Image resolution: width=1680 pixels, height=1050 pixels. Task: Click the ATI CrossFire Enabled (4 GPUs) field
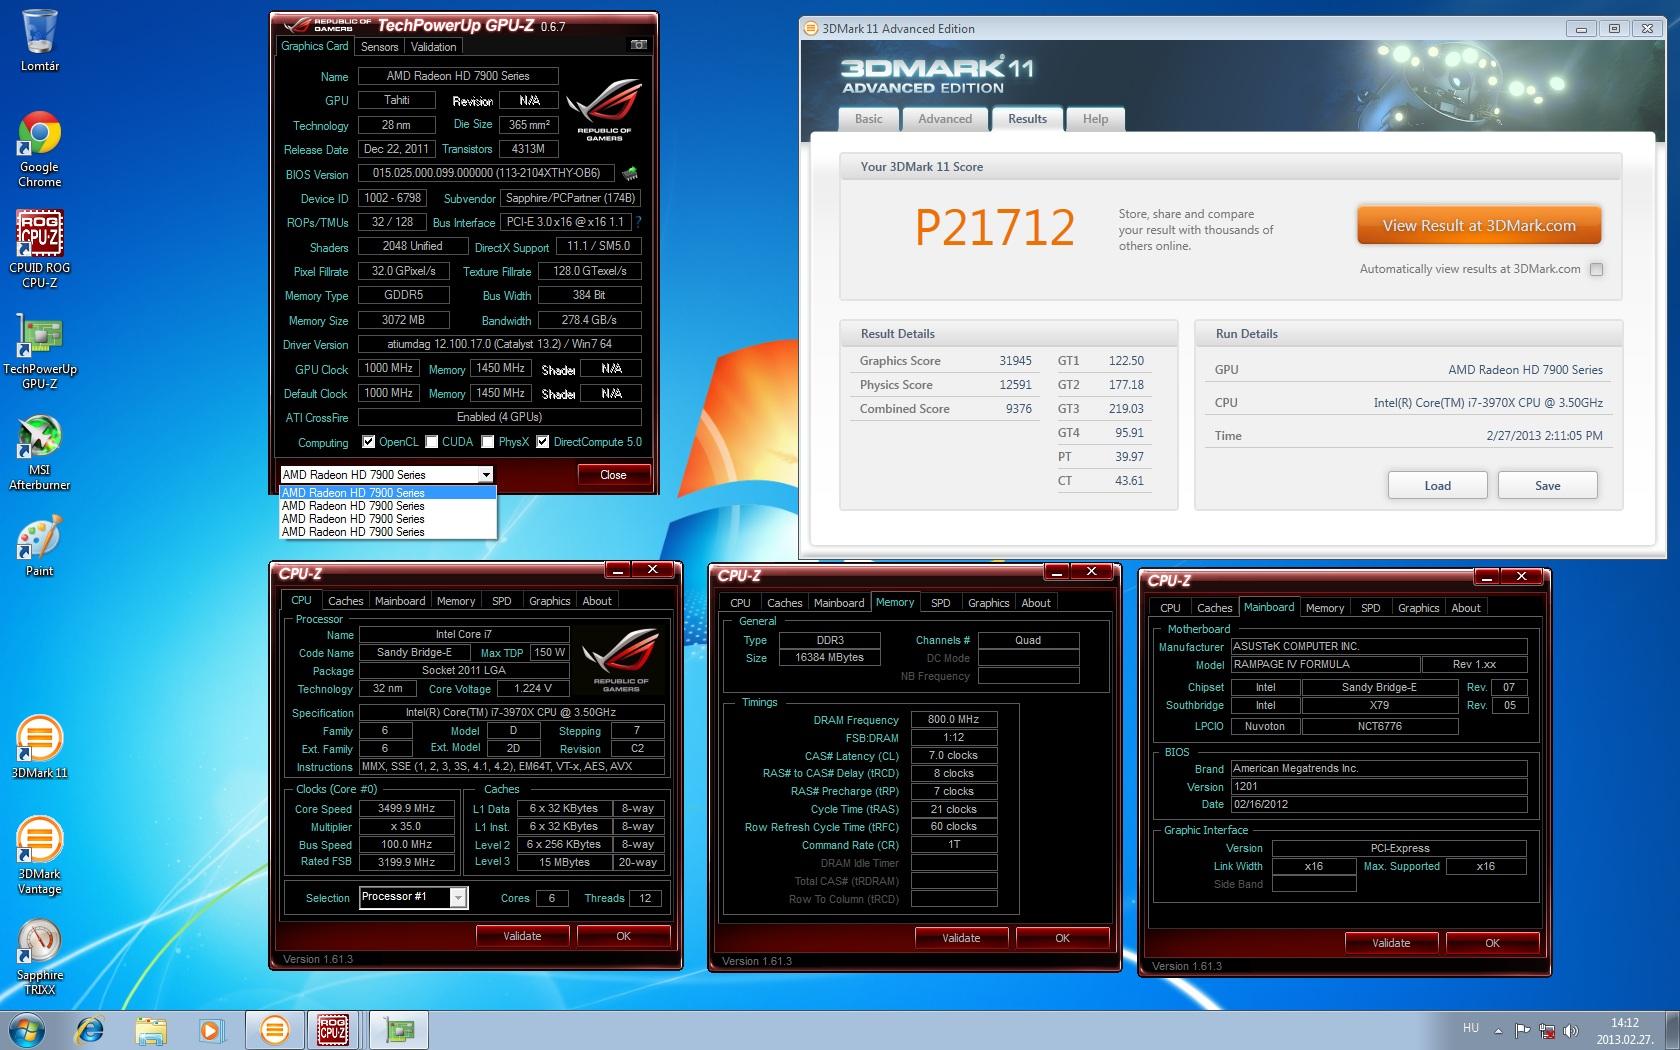click(x=499, y=417)
